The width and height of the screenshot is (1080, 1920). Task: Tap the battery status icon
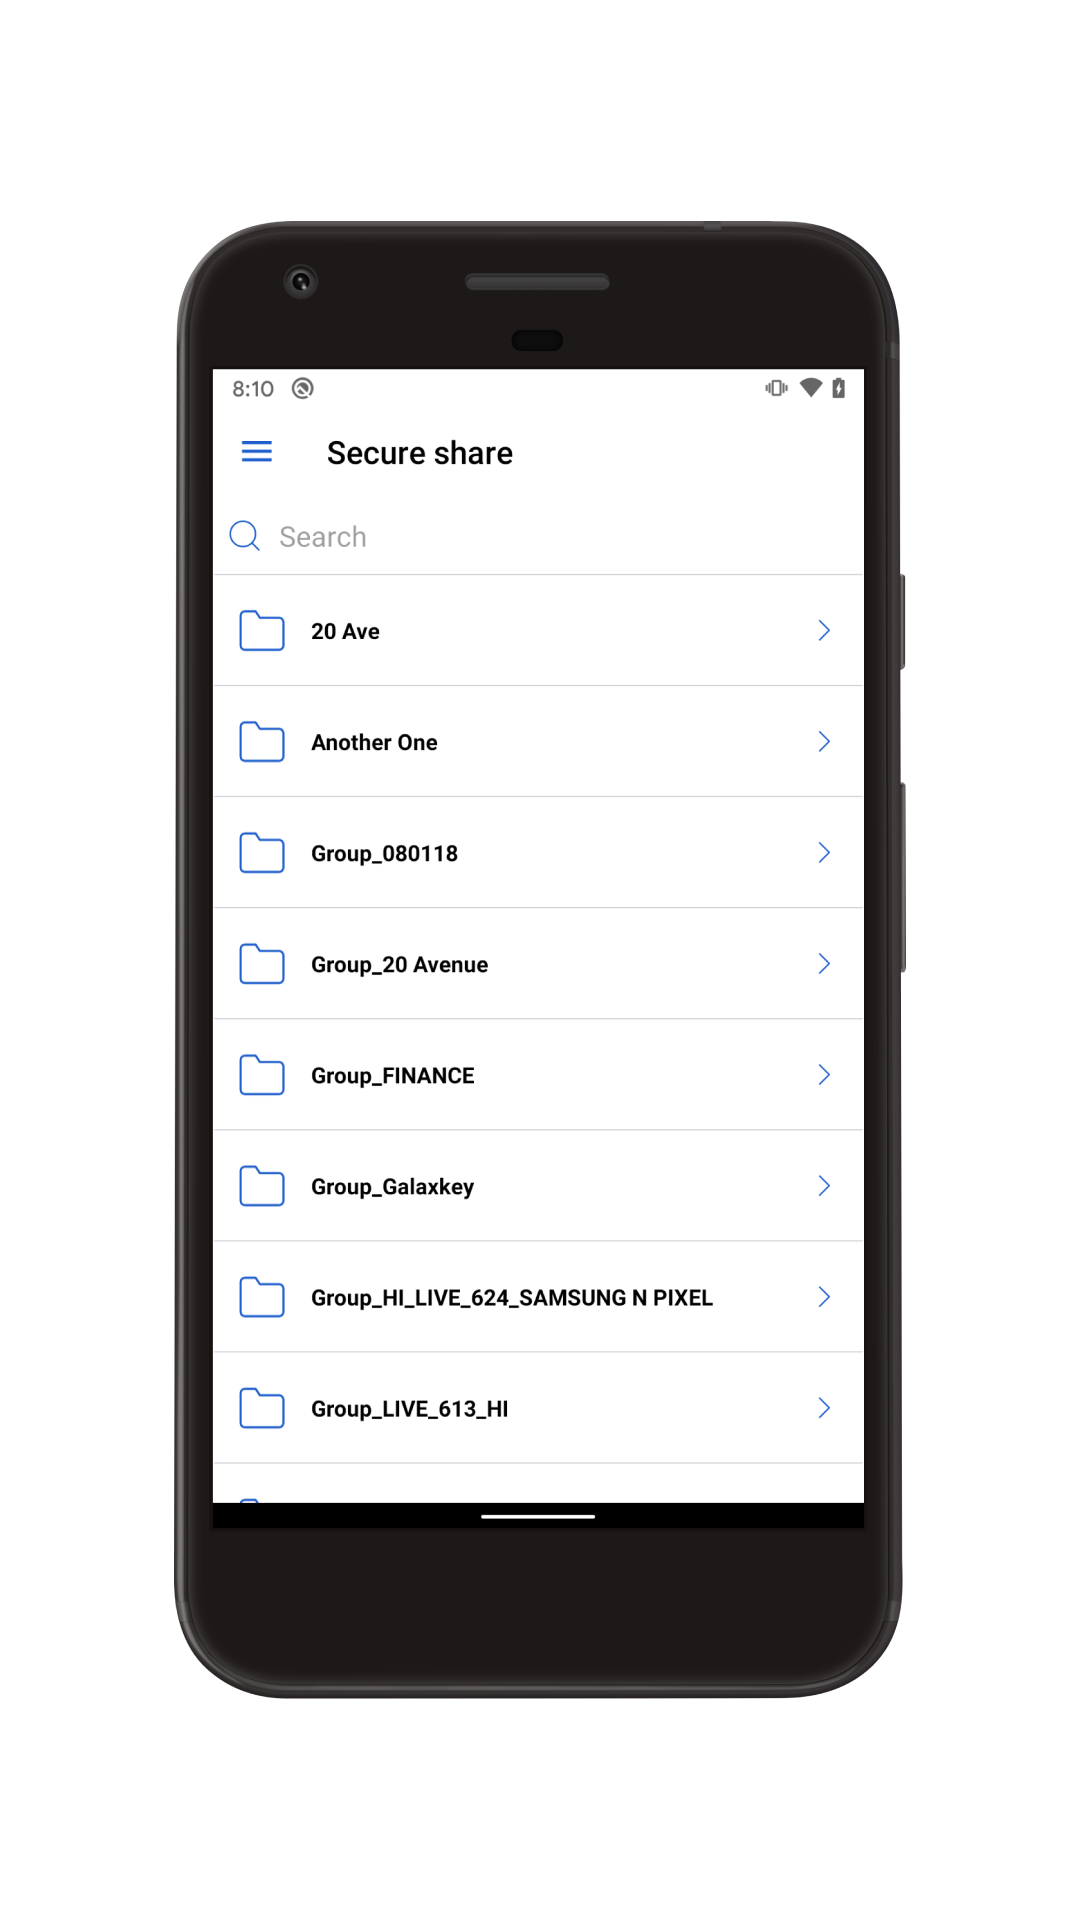pos(839,388)
